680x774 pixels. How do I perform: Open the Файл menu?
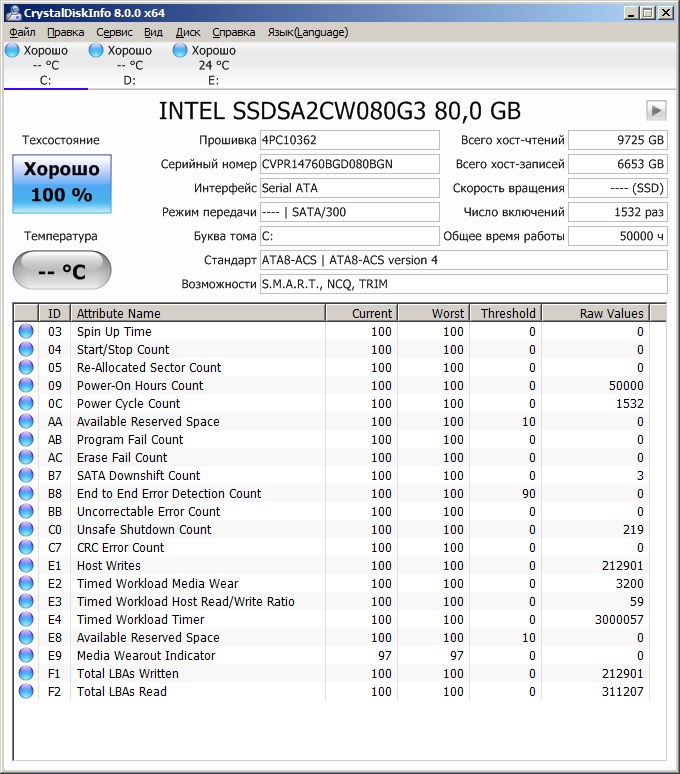click(x=22, y=32)
